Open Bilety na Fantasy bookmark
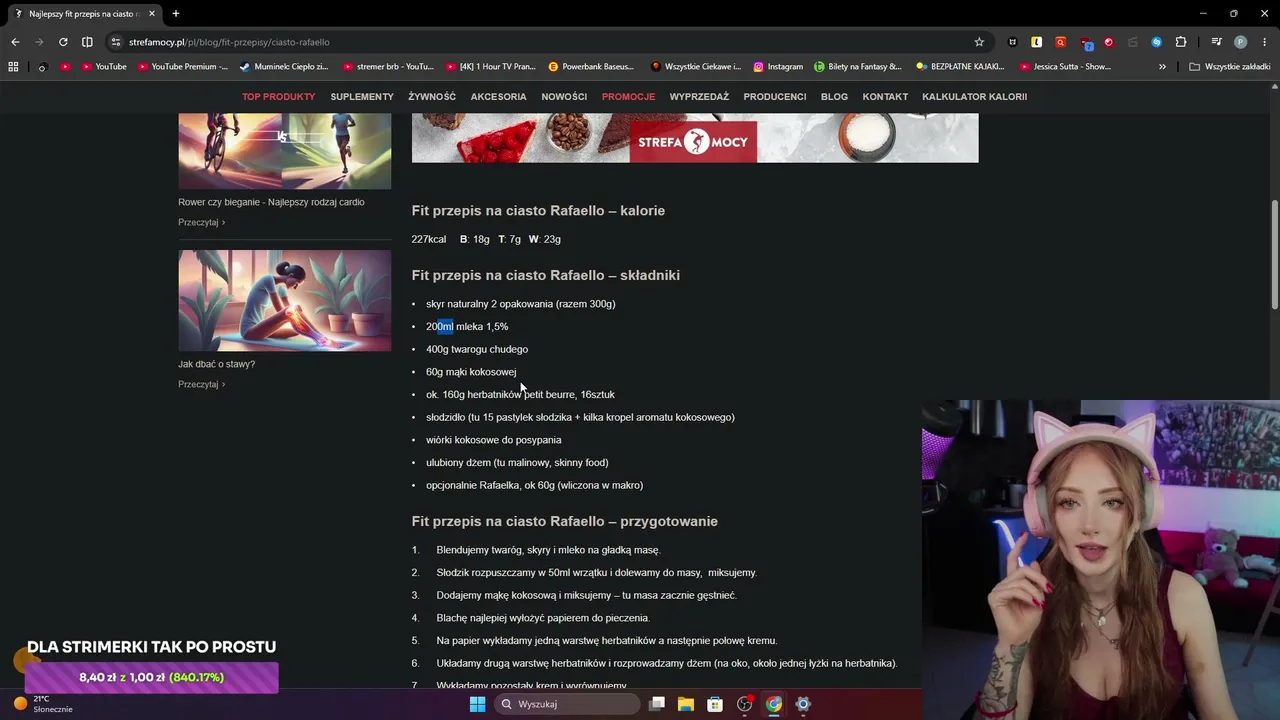The height and width of the screenshot is (720, 1280). click(858, 67)
